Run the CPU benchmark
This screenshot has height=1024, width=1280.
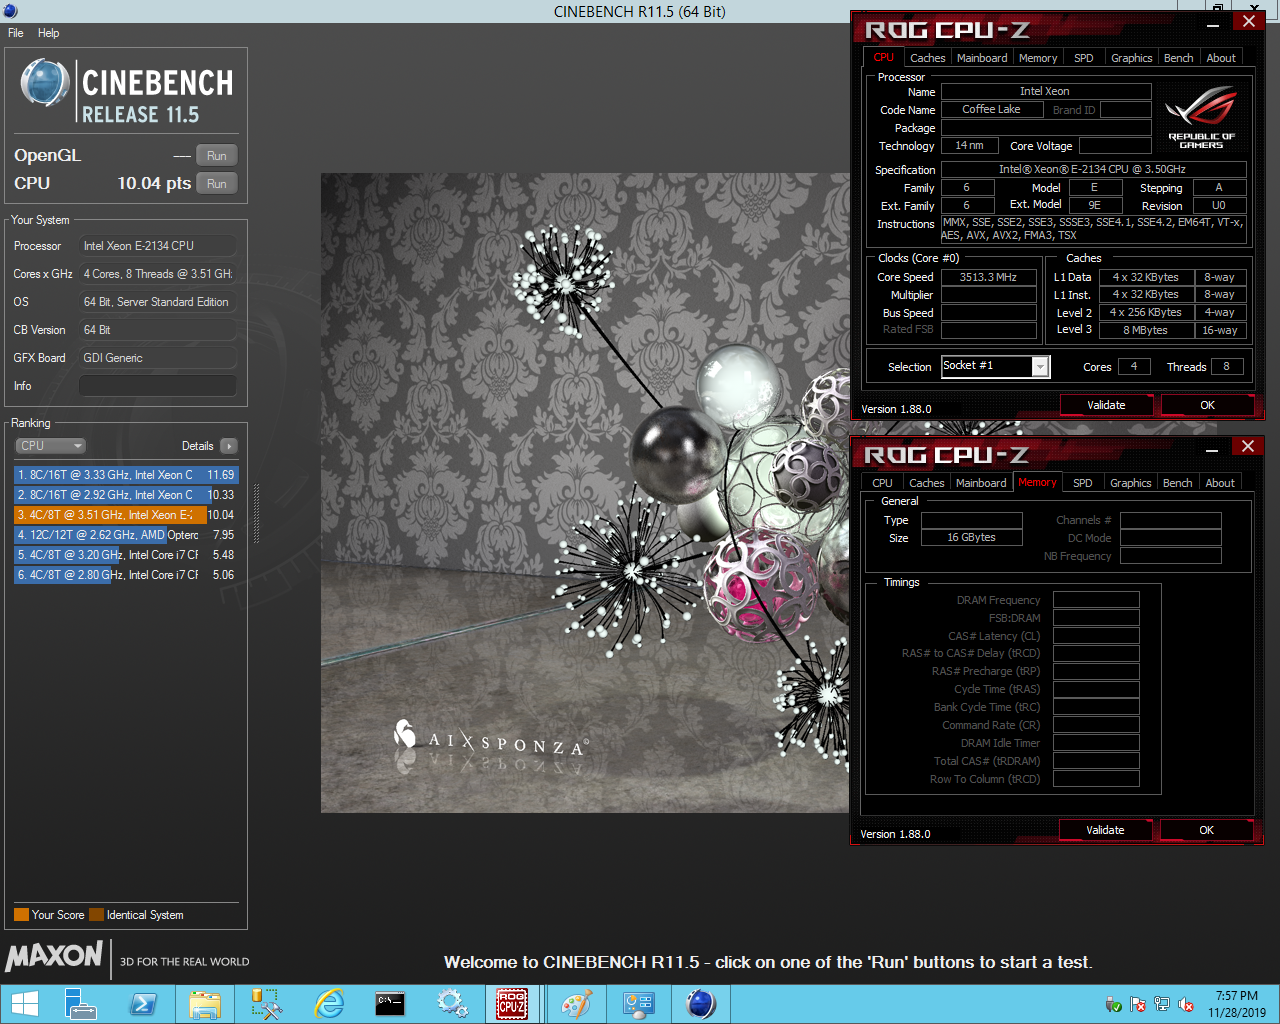(217, 184)
